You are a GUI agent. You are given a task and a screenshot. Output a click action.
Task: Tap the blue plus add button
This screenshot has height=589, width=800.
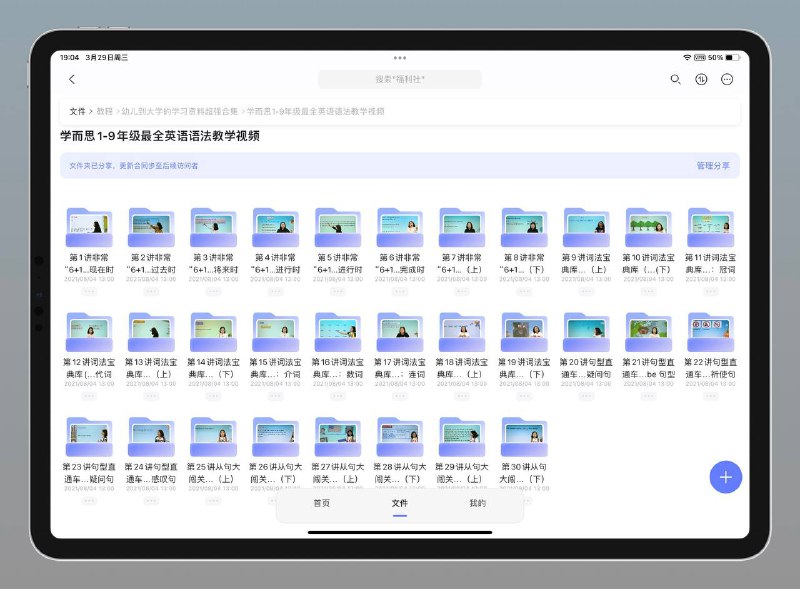(x=725, y=477)
